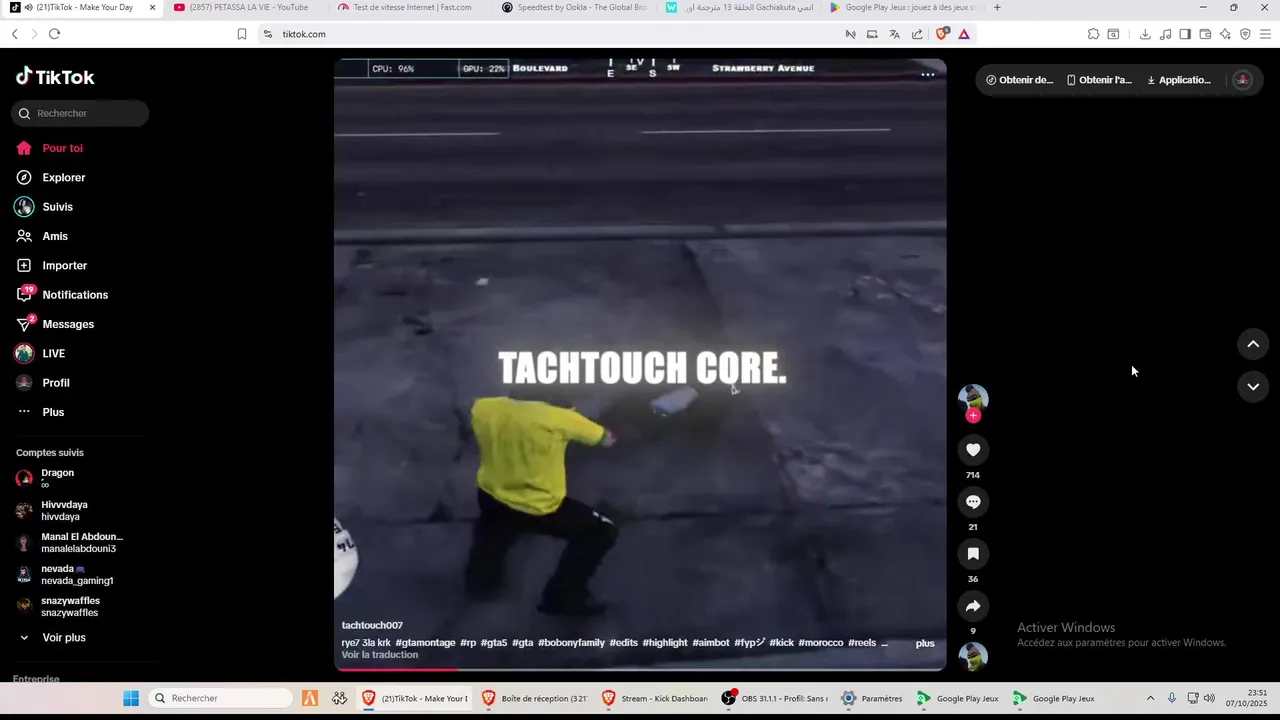Open OBS 31.1.1 from taskbar

(775, 698)
